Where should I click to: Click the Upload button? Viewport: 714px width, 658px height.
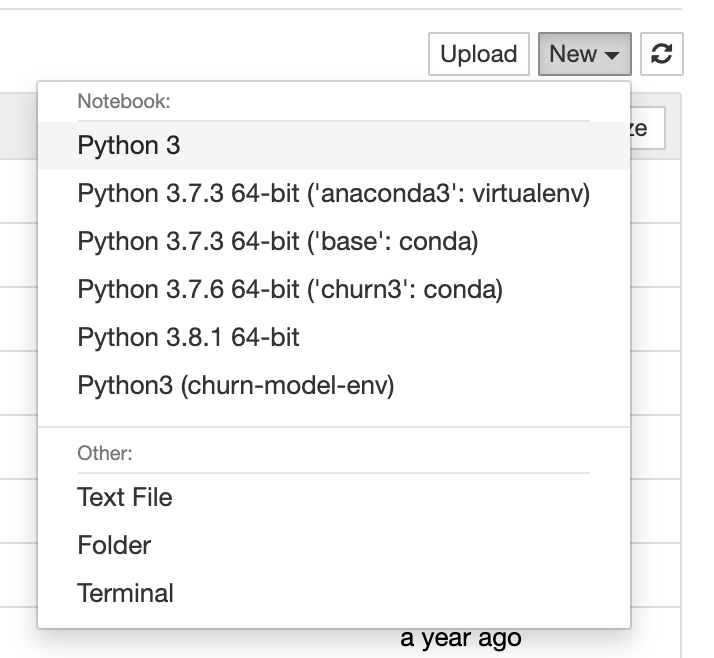(478, 54)
